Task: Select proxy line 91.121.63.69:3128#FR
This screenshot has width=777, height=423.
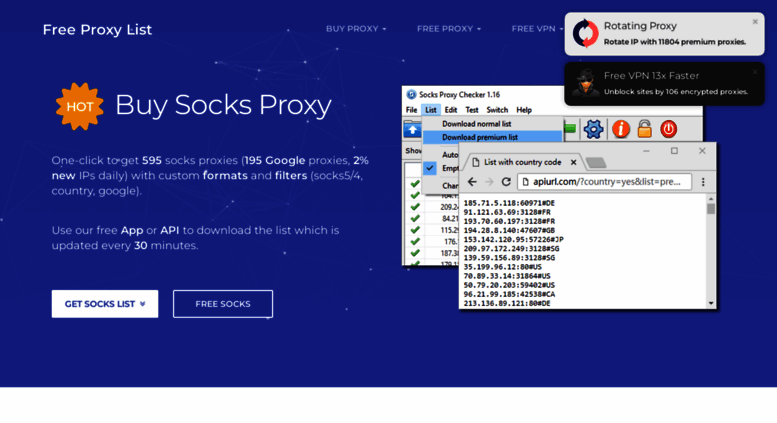Action: pos(506,212)
